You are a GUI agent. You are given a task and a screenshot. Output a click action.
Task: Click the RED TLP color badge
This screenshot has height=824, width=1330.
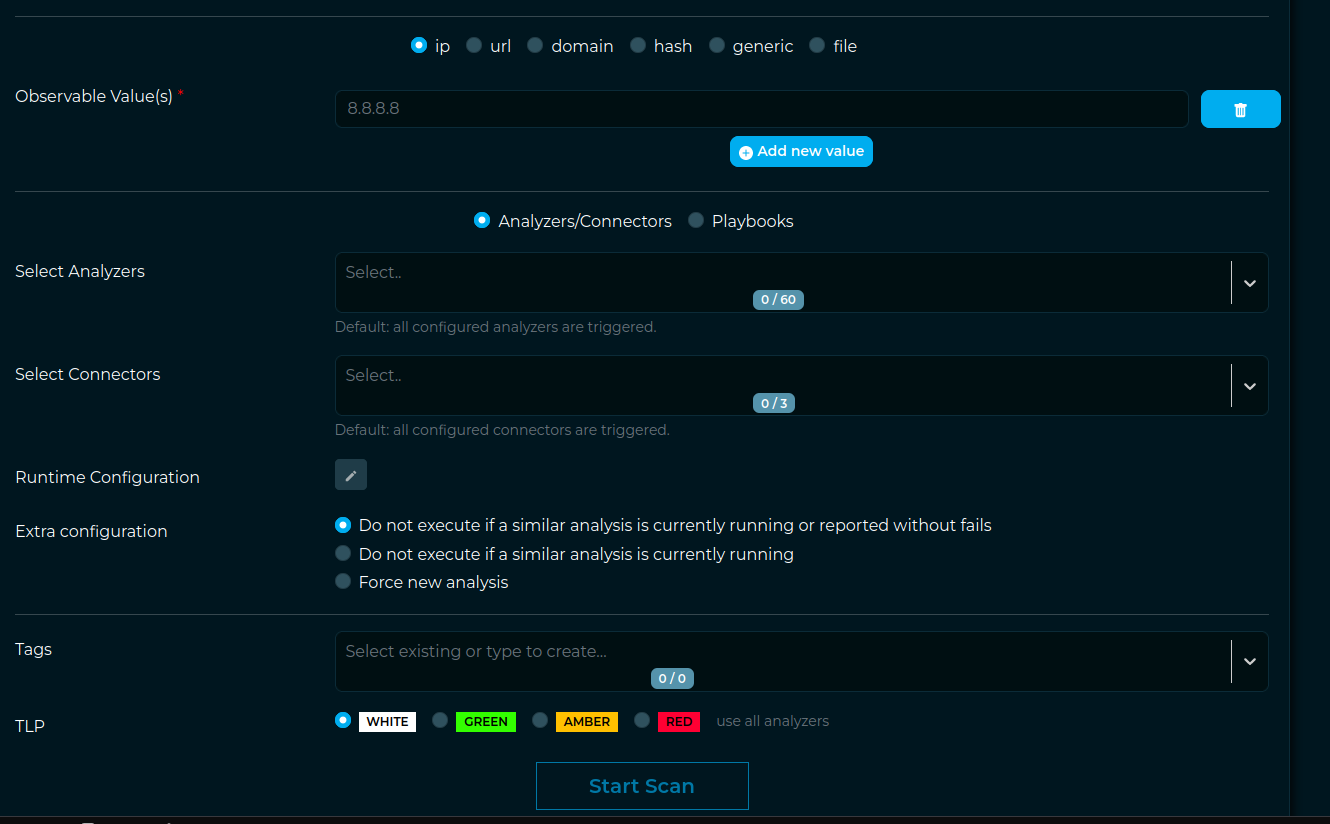pyautogui.click(x=679, y=721)
